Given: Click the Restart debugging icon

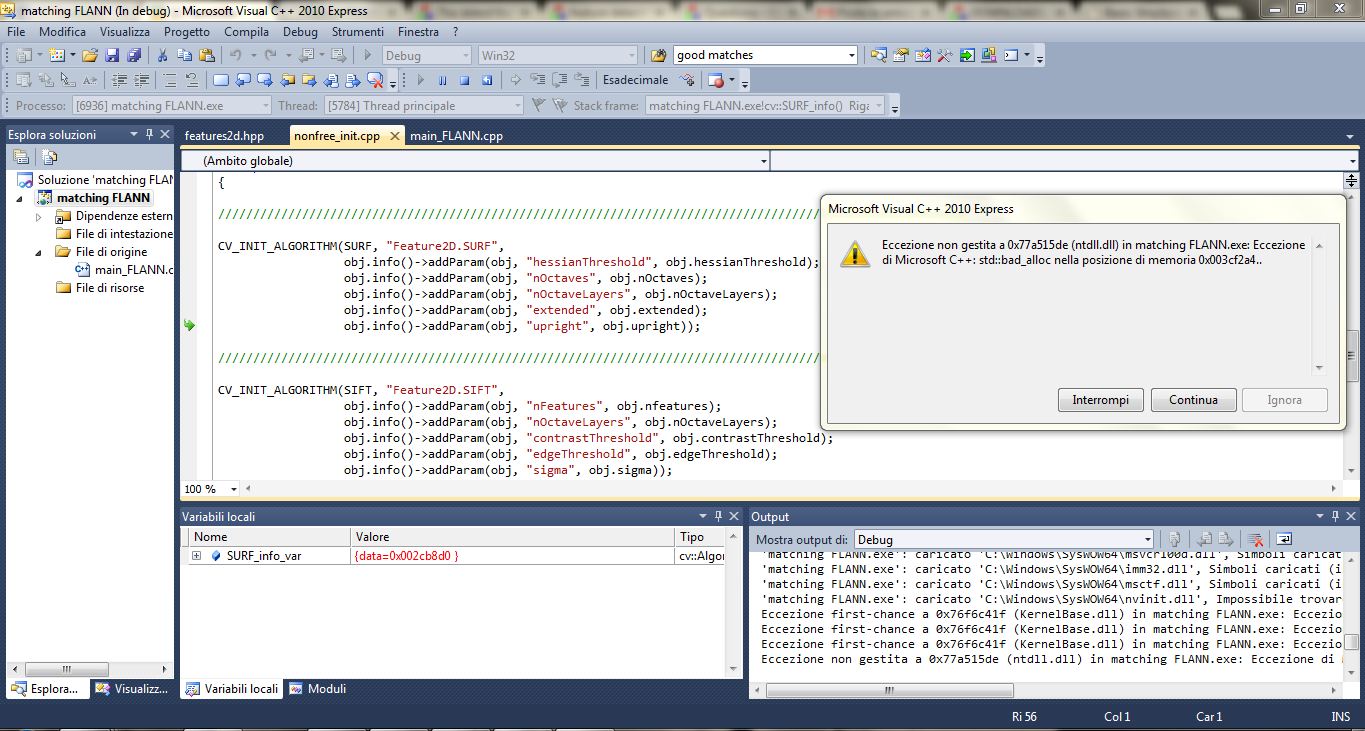Looking at the screenshot, I should click(486, 80).
